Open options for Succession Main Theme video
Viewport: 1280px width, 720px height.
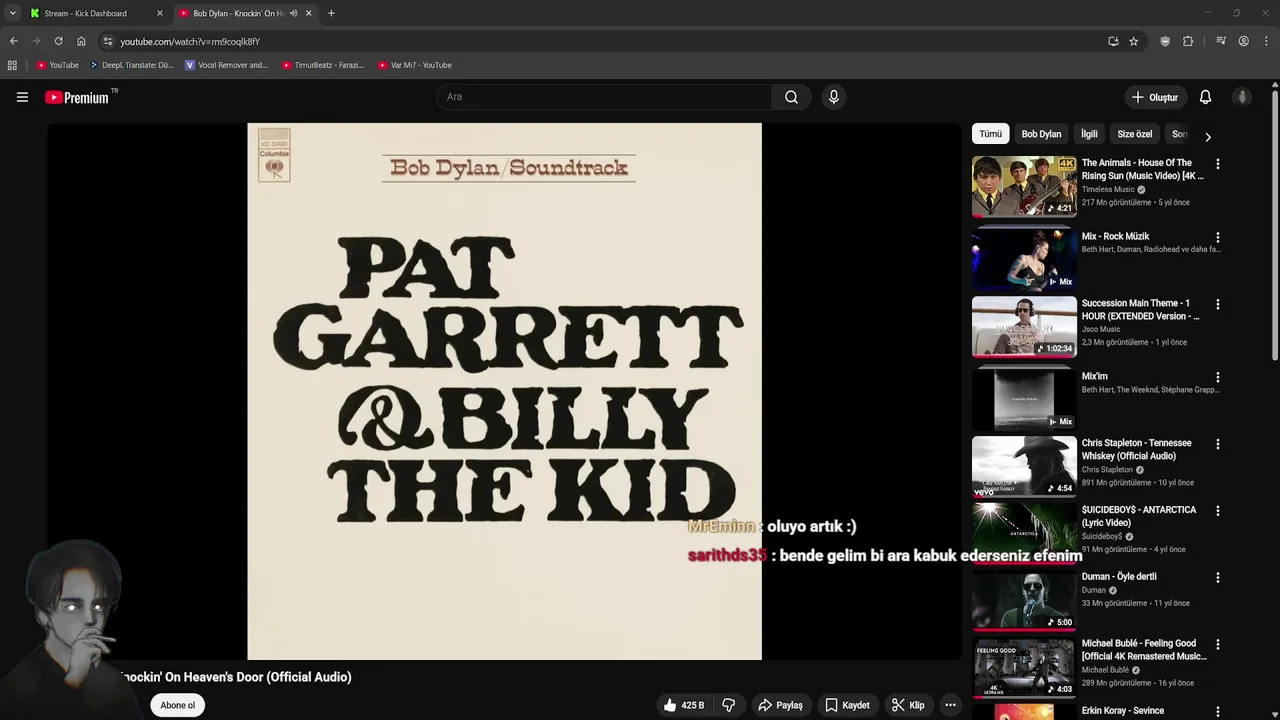[x=1217, y=304]
